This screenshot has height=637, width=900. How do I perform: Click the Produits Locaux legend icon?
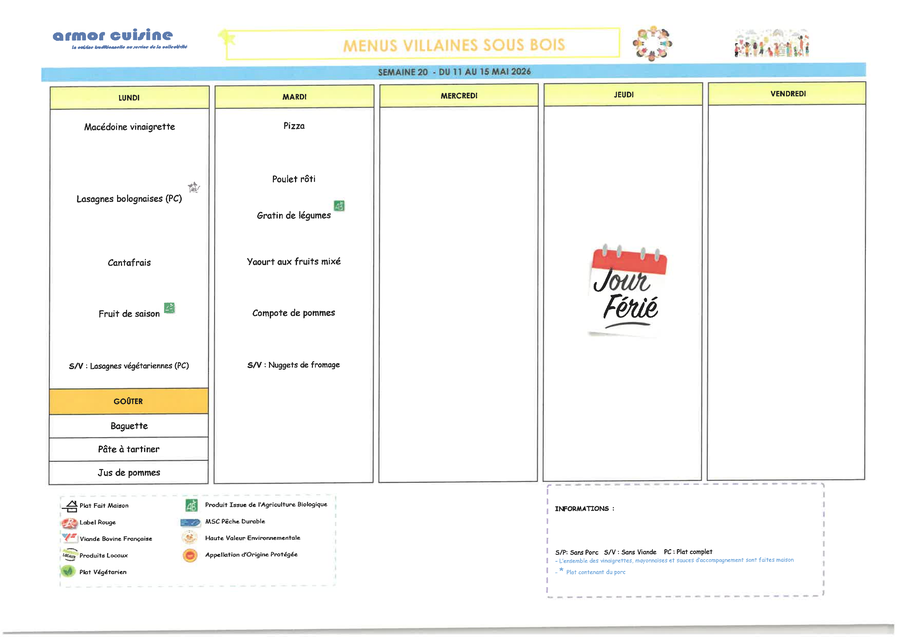[69, 554]
